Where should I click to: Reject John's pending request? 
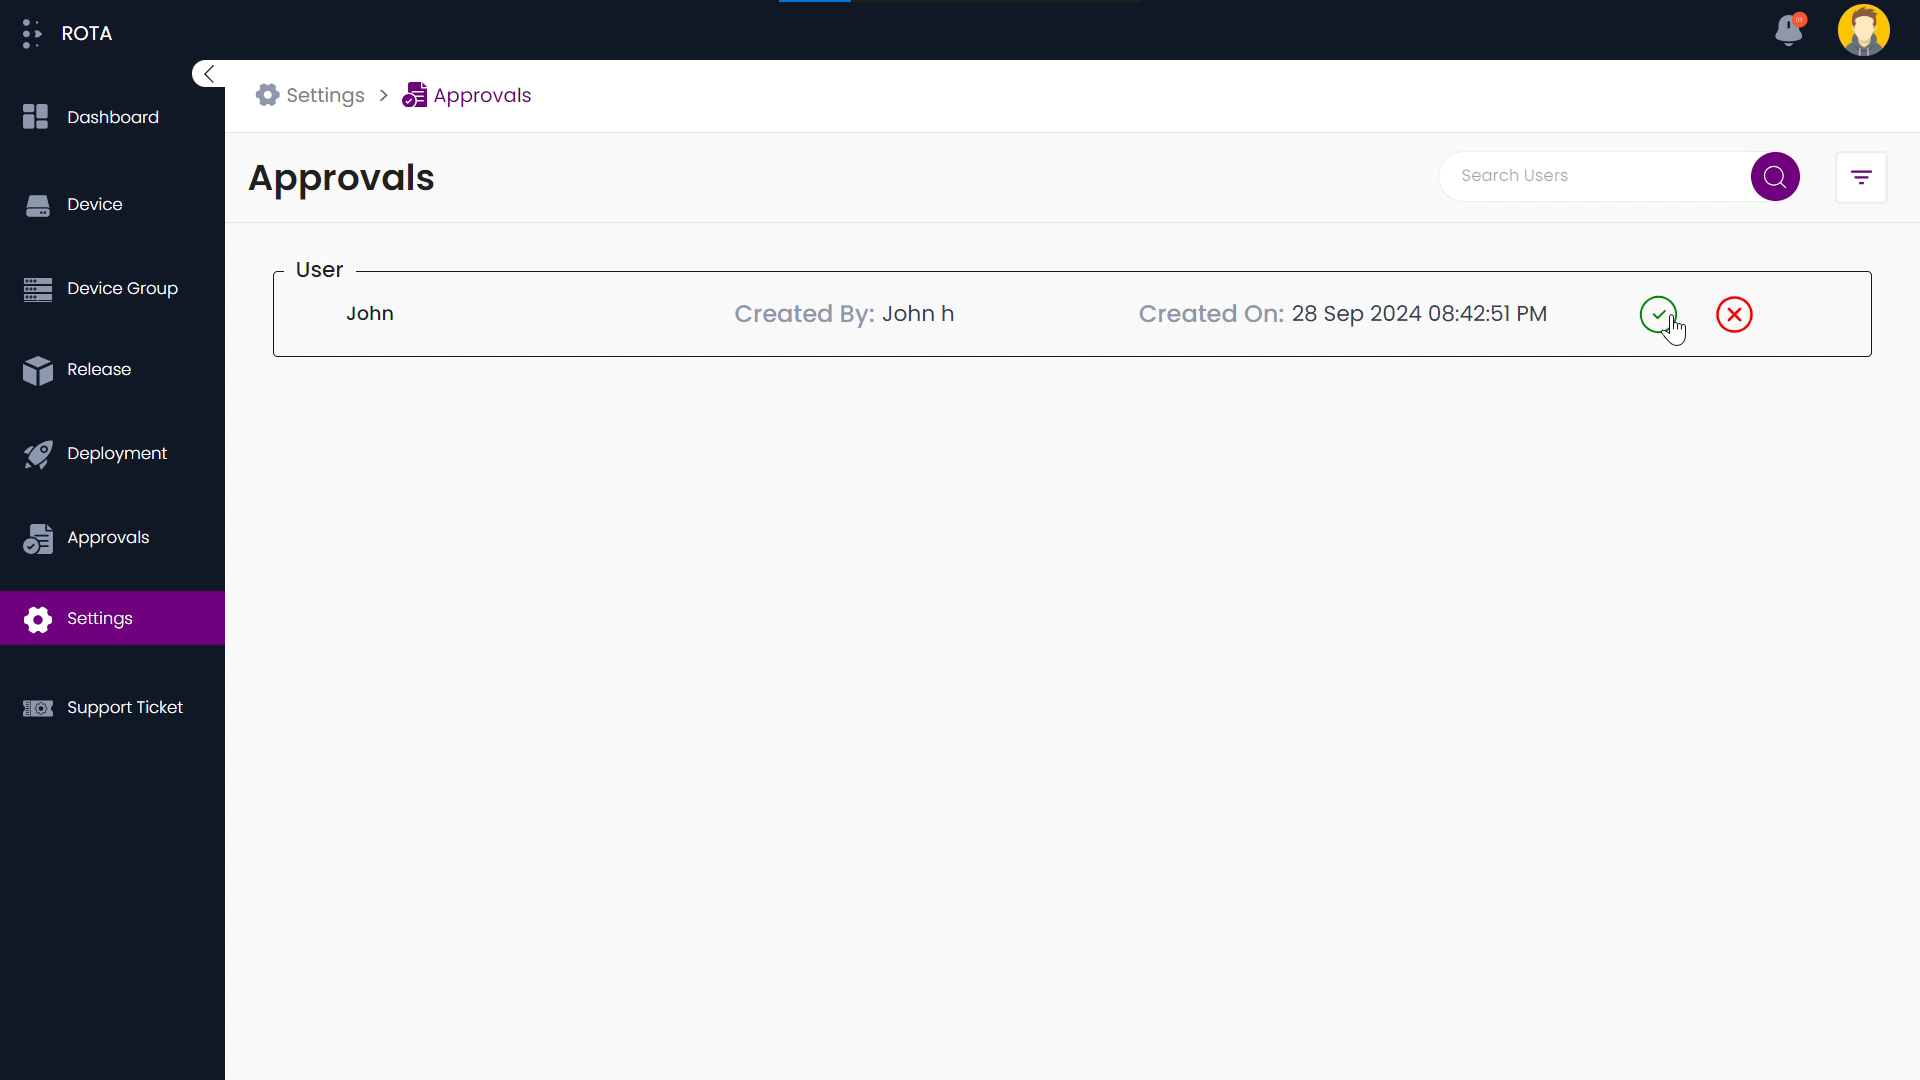(1733, 314)
